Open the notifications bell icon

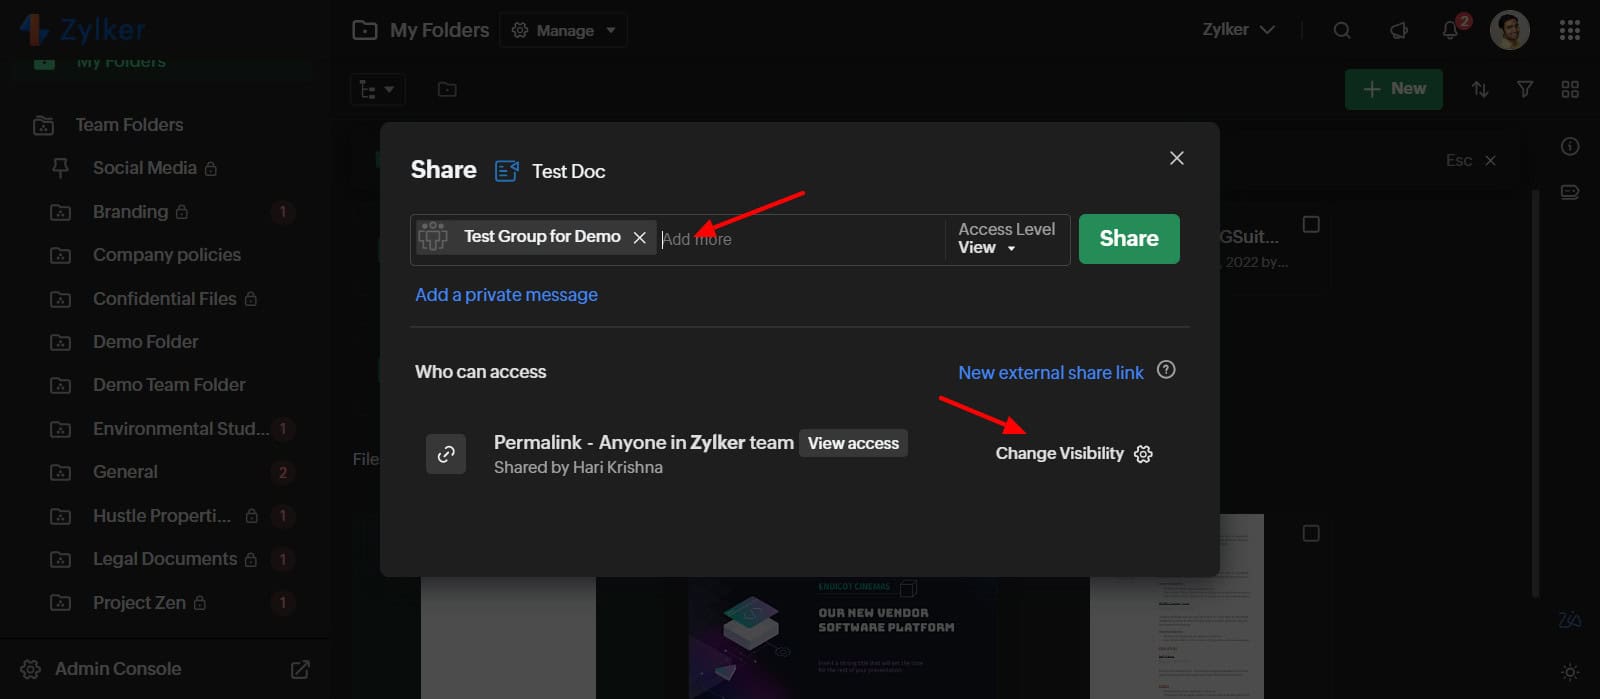click(1450, 31)
